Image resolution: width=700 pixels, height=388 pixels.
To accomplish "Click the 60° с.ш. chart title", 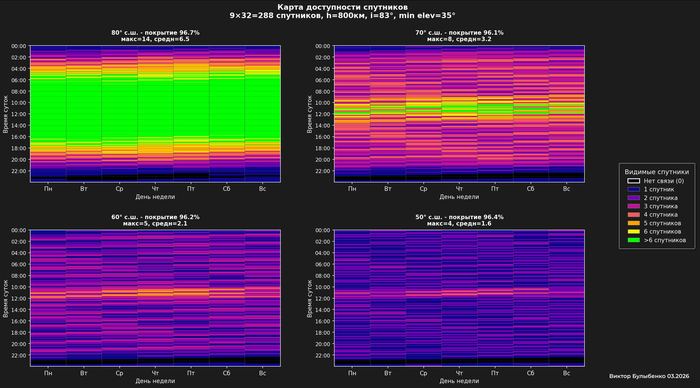I will point(155,220).
